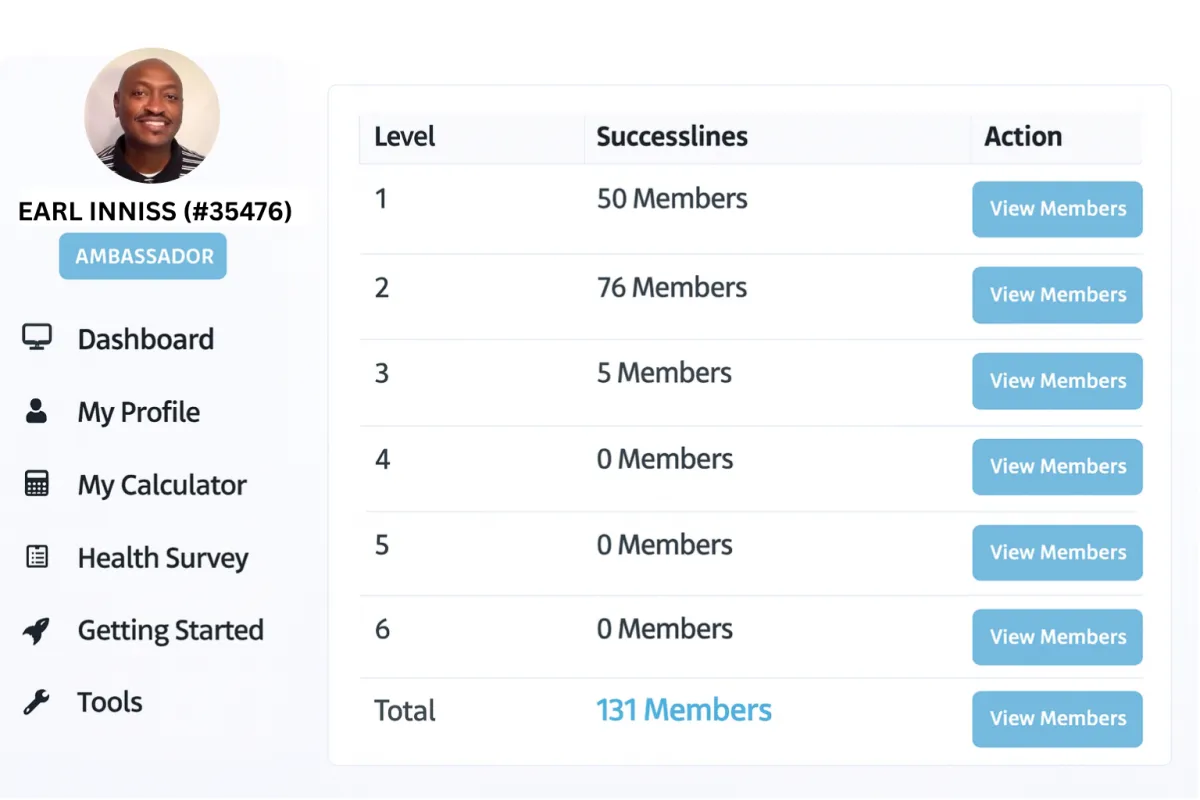View Members for Level 1
The height and width of the screenshot is (800, 1200).
(x=1057, y=209)
